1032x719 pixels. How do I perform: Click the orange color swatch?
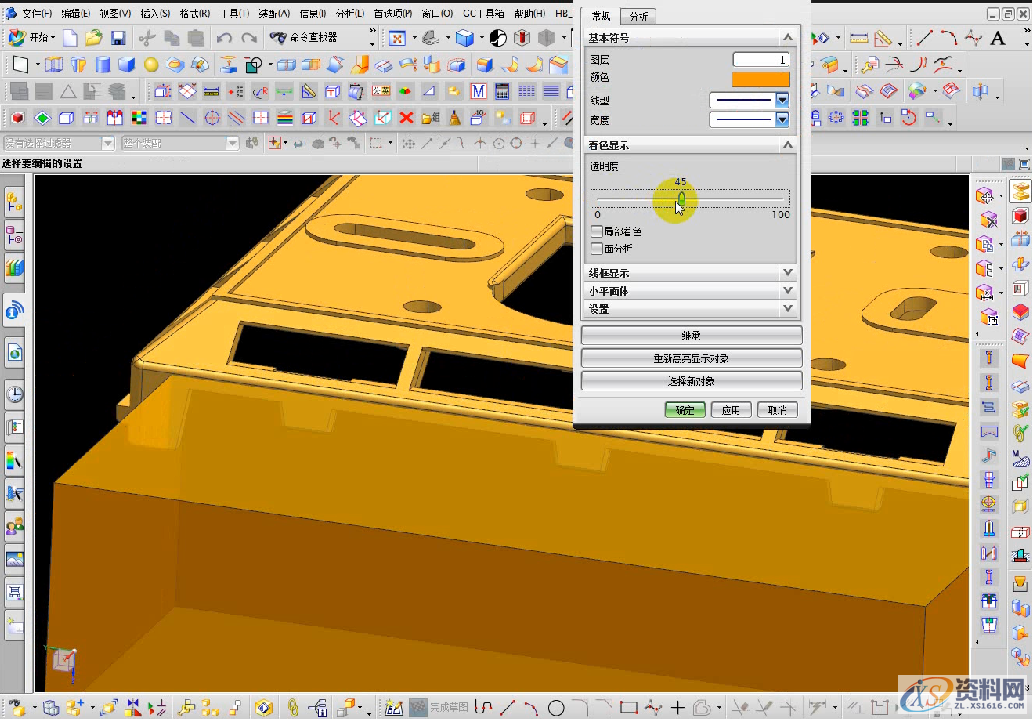760,79
